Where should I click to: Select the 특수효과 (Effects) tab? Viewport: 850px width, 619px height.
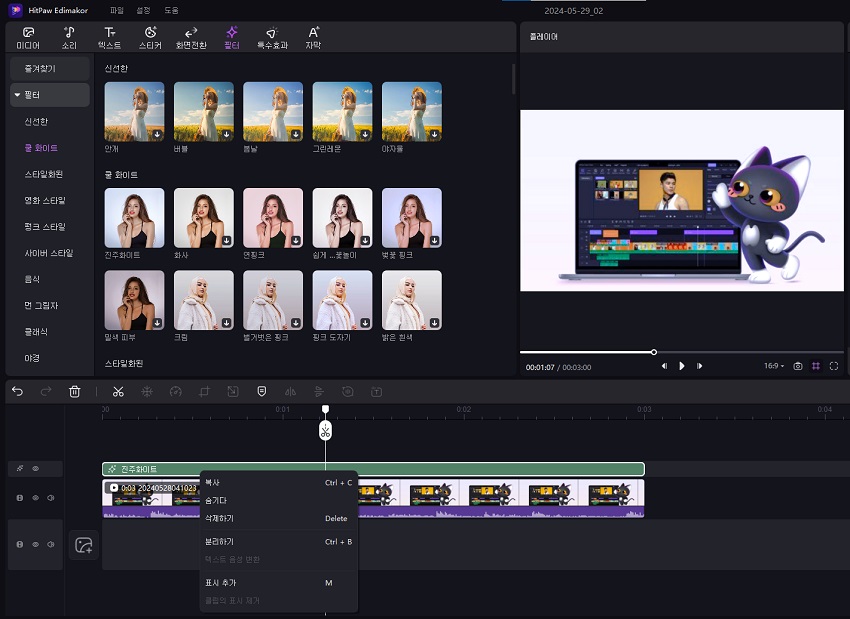tap(272, 38)
